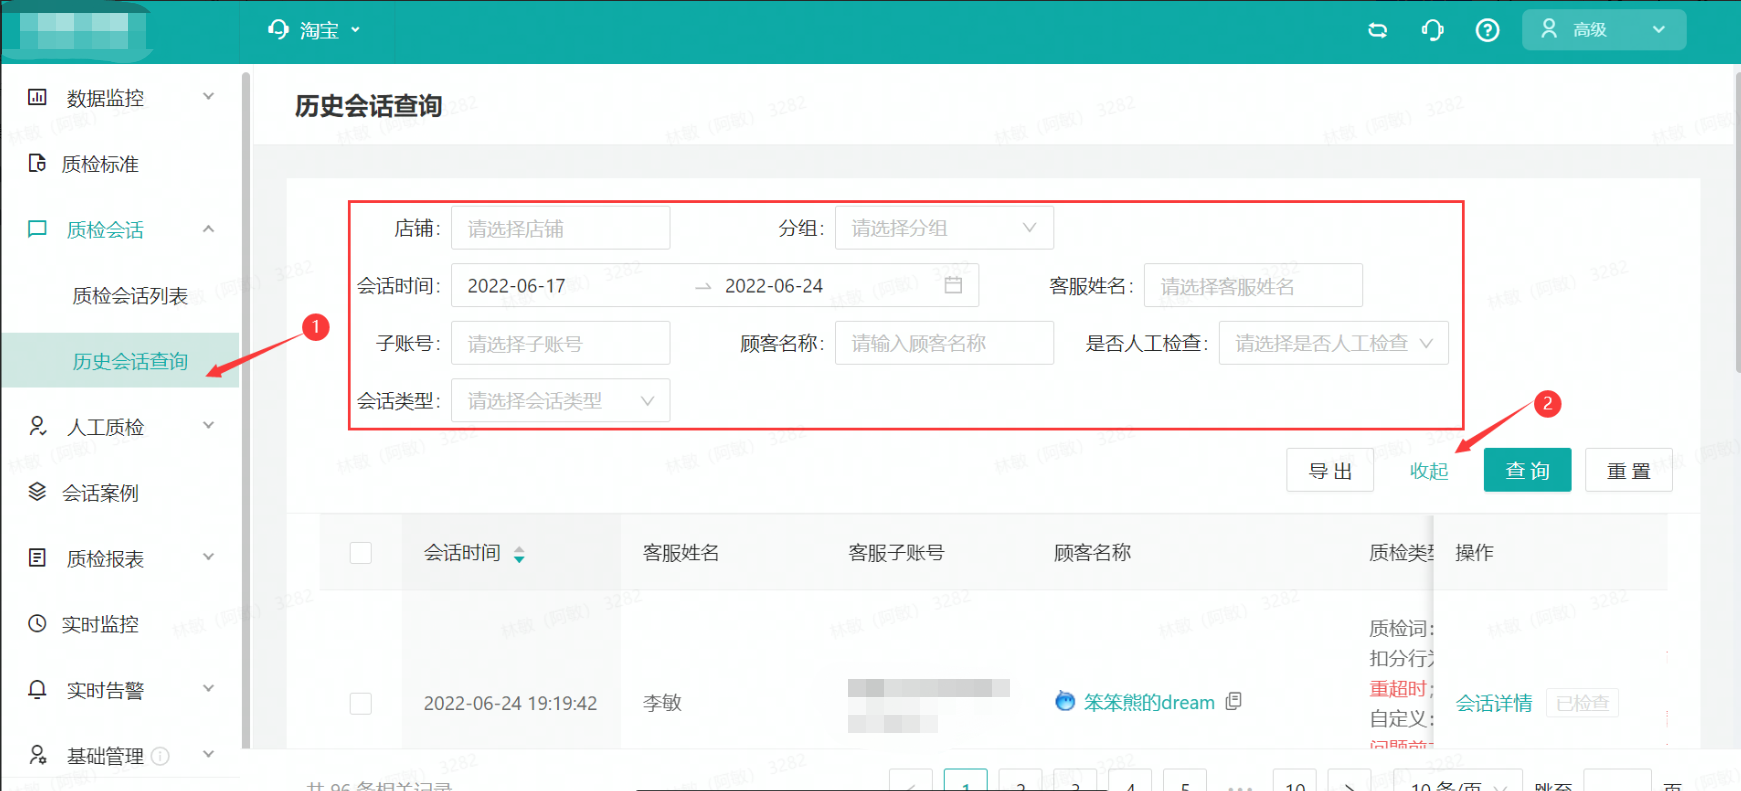
Task: Click the 顾客名称 input field
Action: 944,343
